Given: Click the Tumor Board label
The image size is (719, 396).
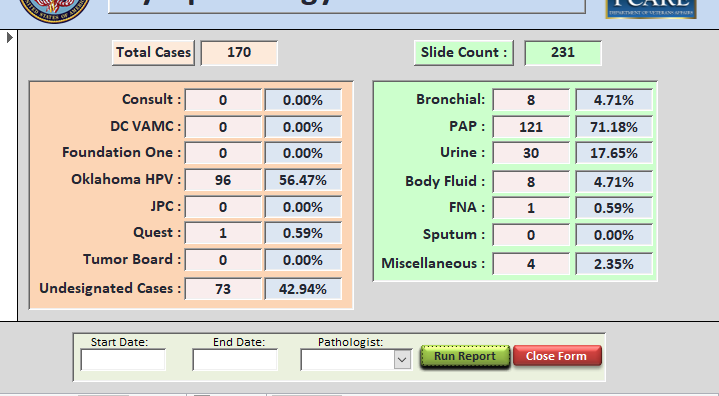Looking at the screenshot, I should (132, 259).
